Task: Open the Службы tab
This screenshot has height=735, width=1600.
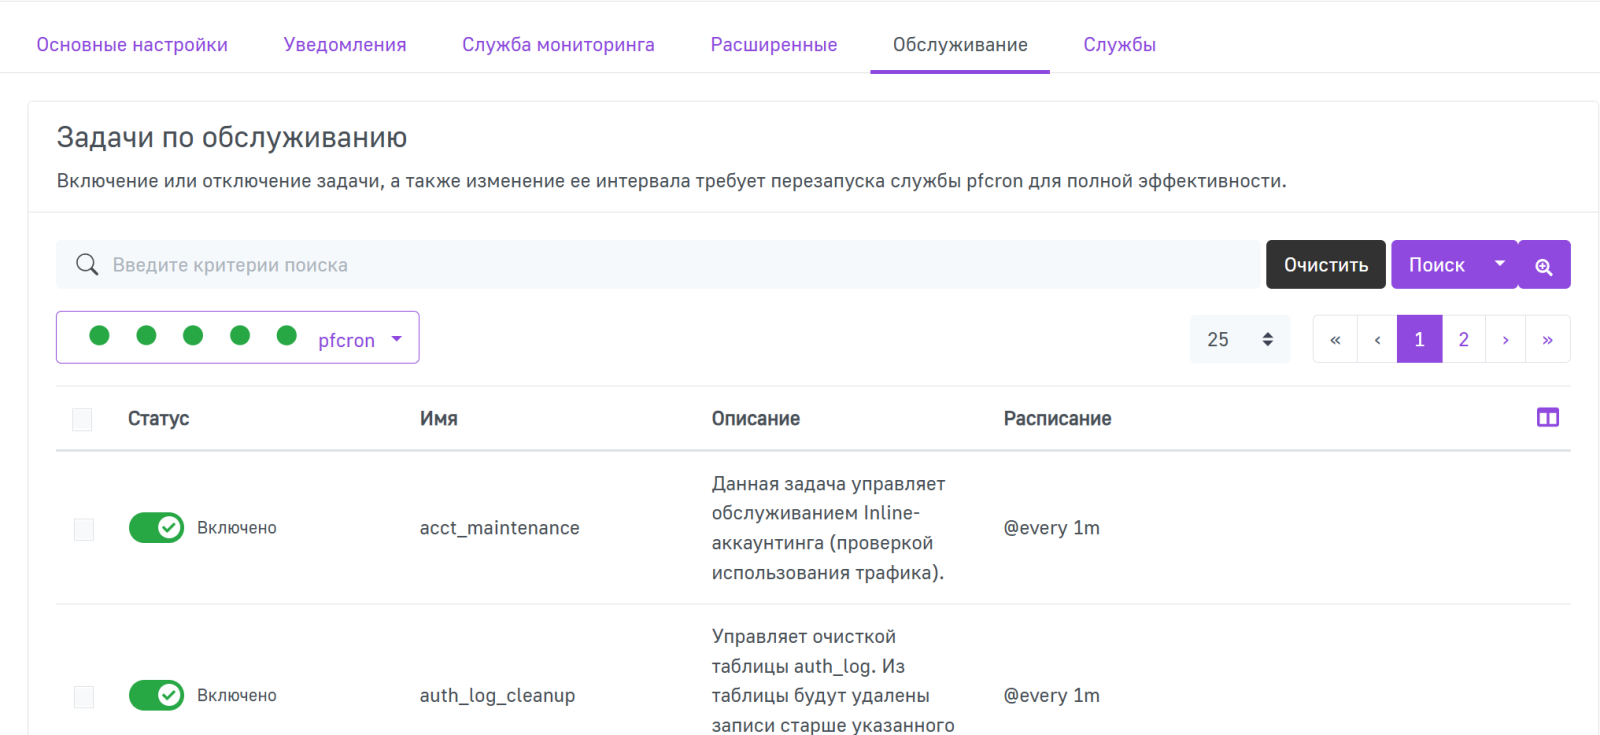Action: click(1119, 45)
